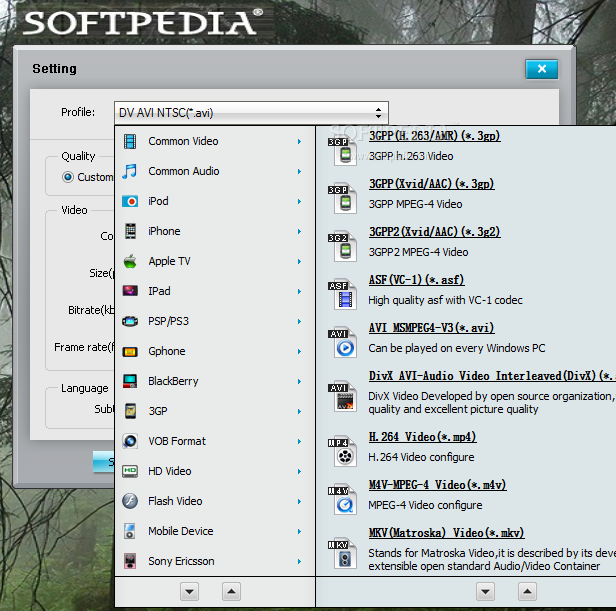Expand the Common Video submenu arrow

tap(299, 141)
